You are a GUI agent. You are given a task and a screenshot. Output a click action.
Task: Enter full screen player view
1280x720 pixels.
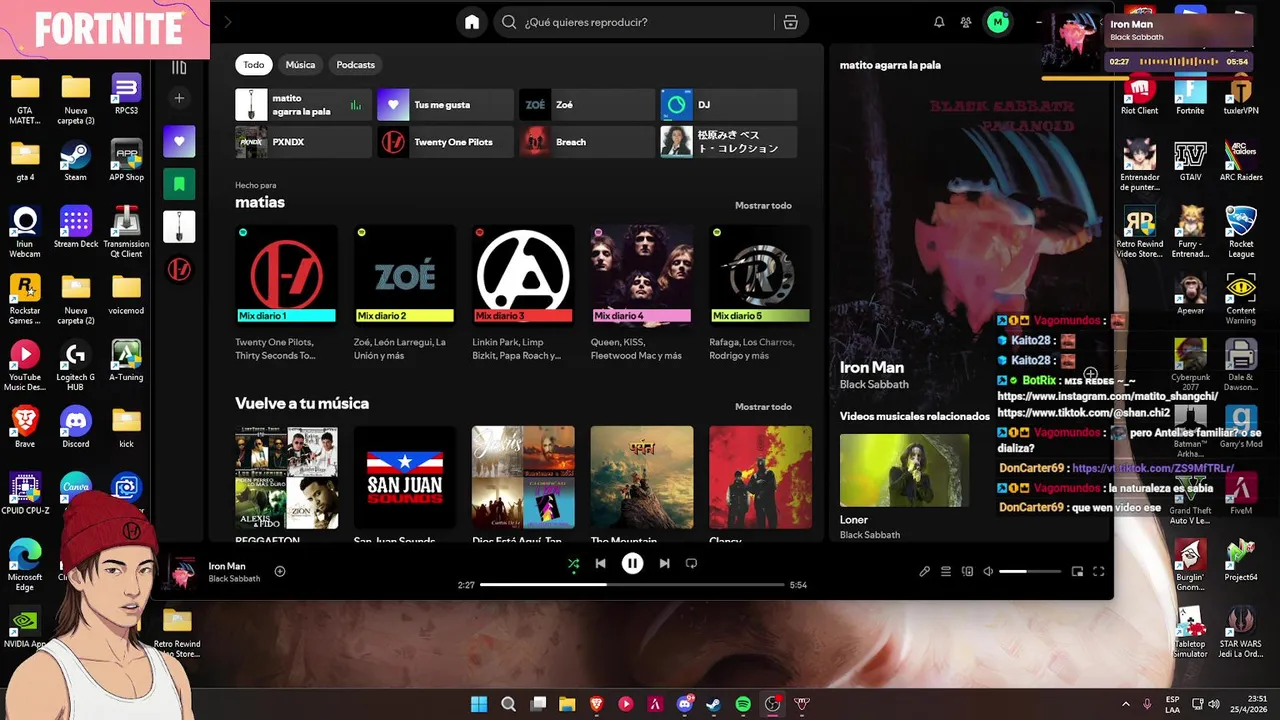coord(1098,572)
